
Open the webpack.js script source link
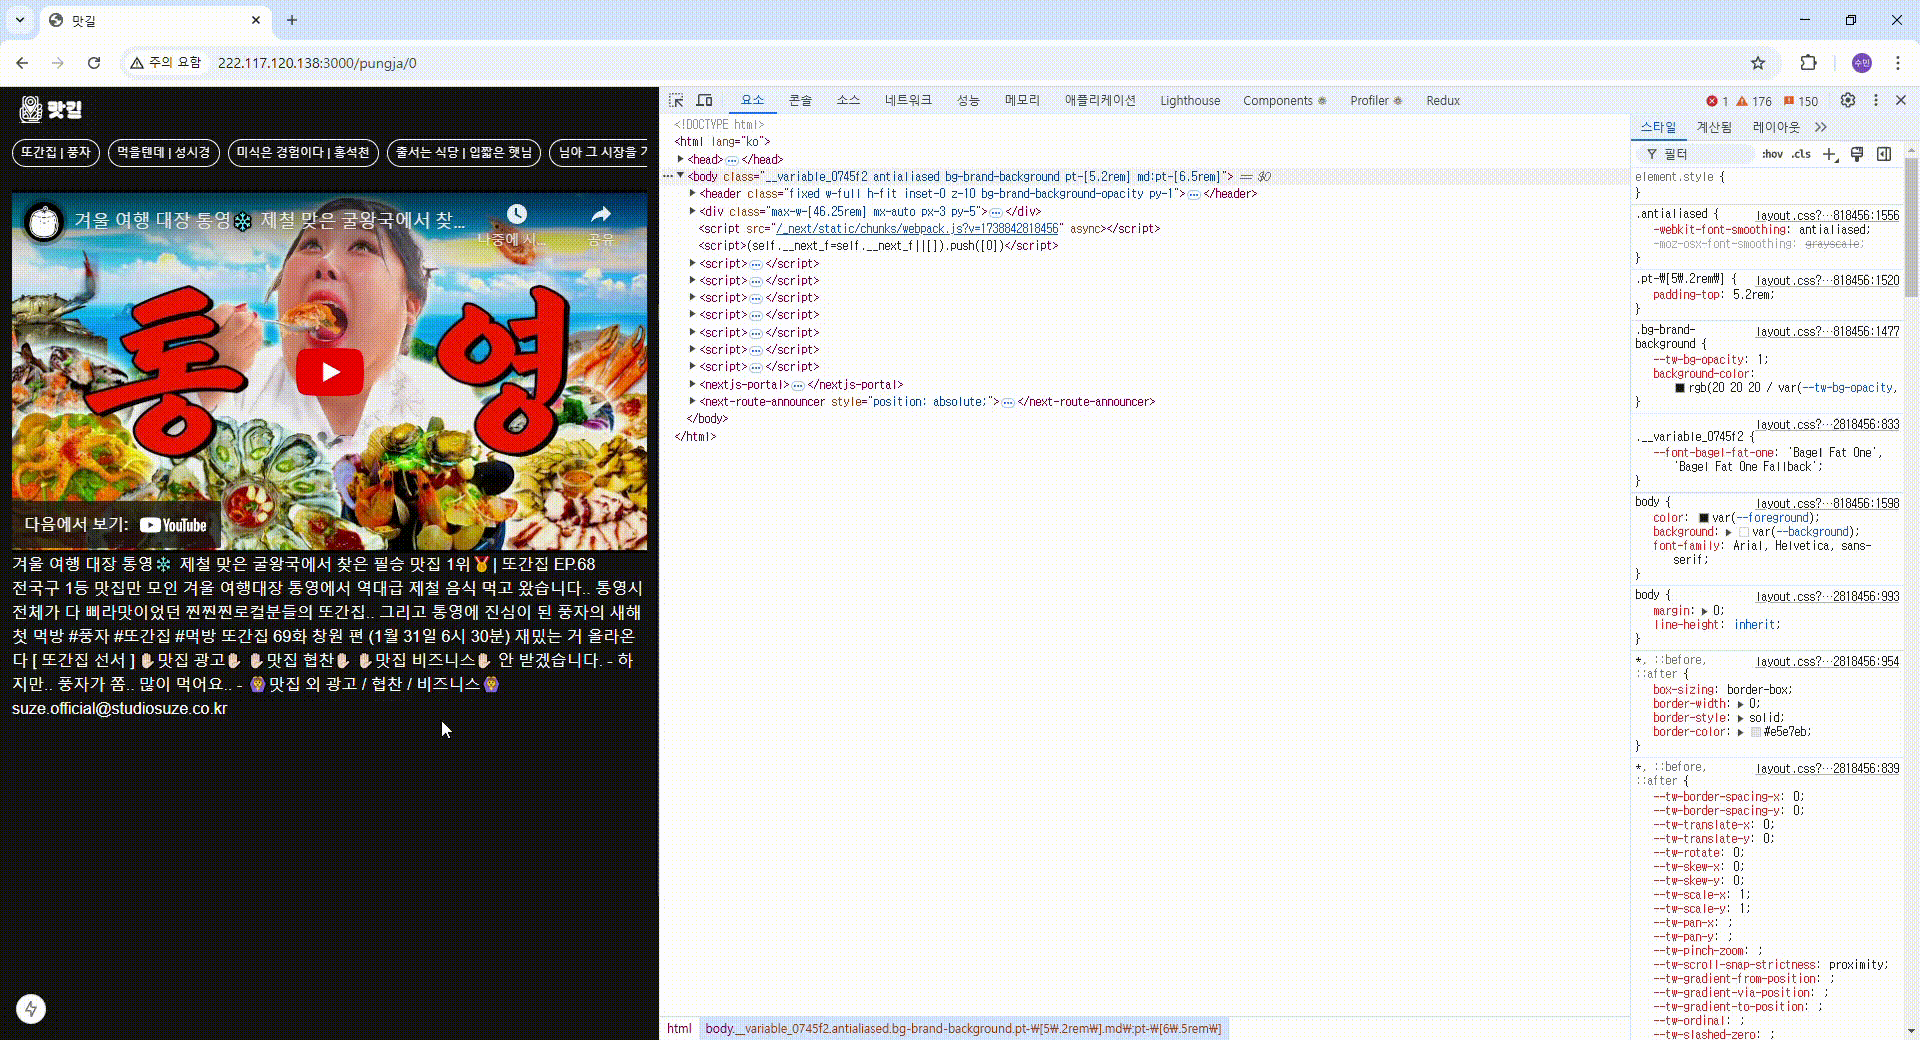pos(917,229)
